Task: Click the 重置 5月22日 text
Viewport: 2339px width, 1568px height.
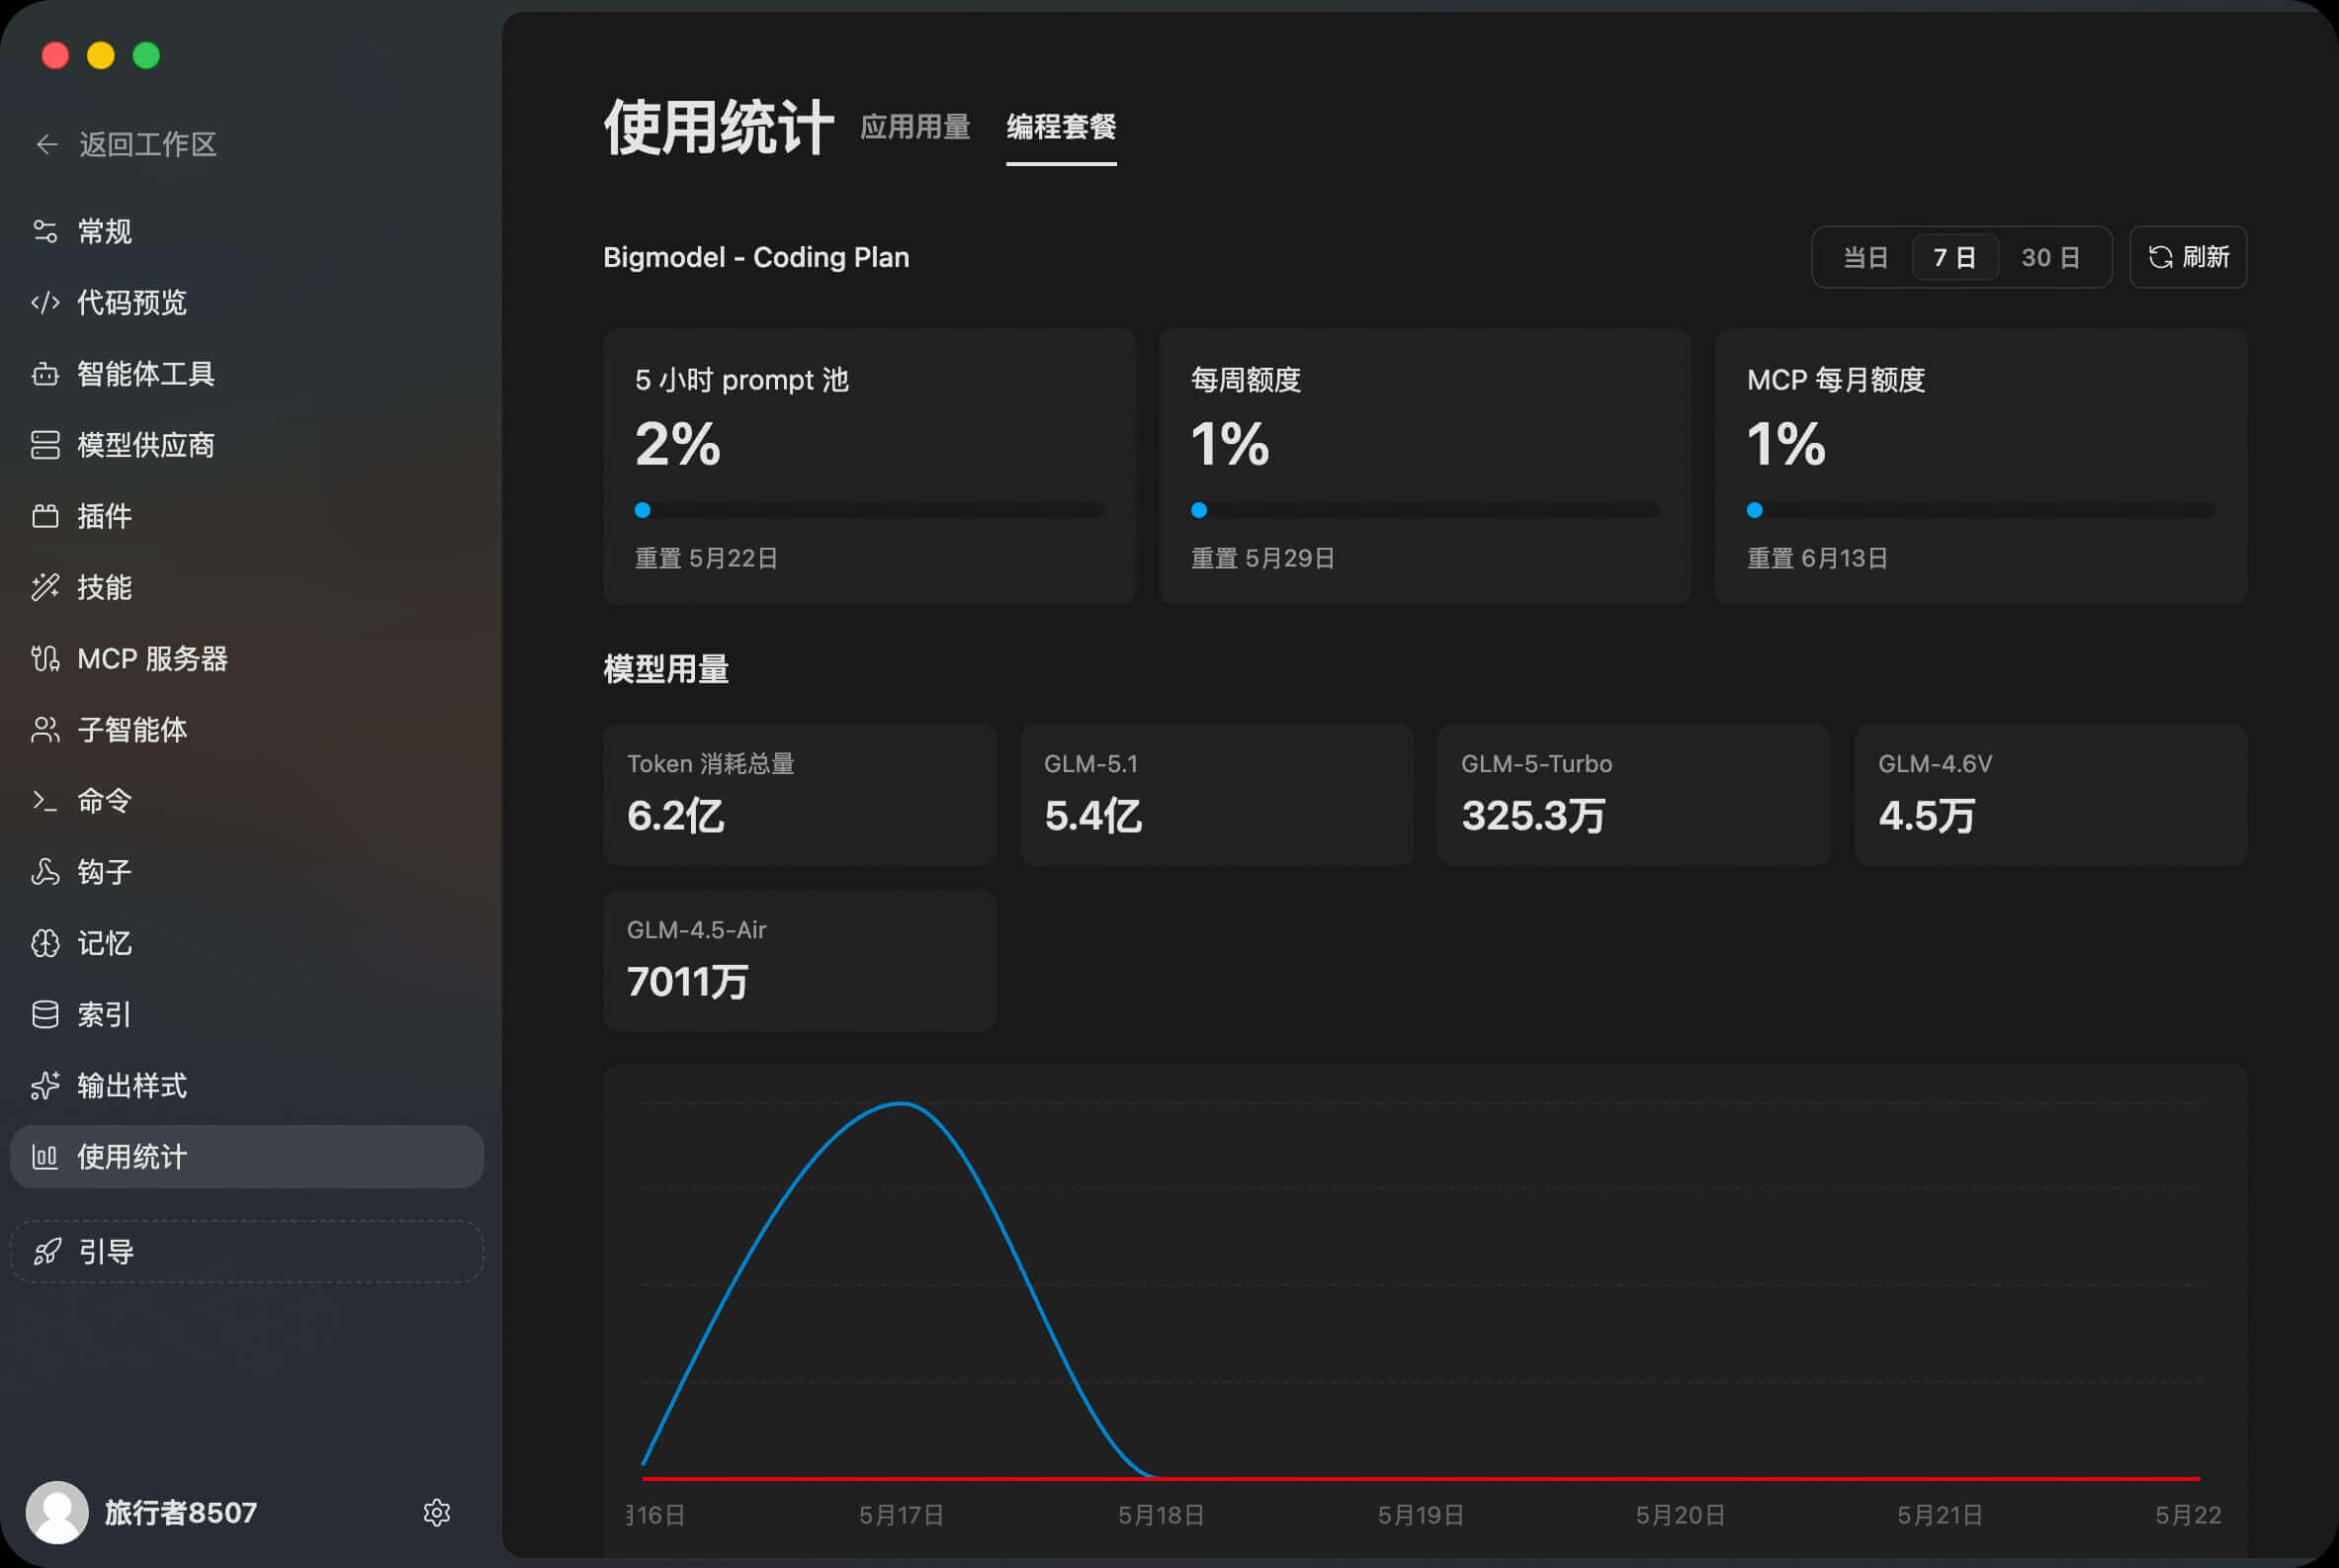Action: click(707, 558)
